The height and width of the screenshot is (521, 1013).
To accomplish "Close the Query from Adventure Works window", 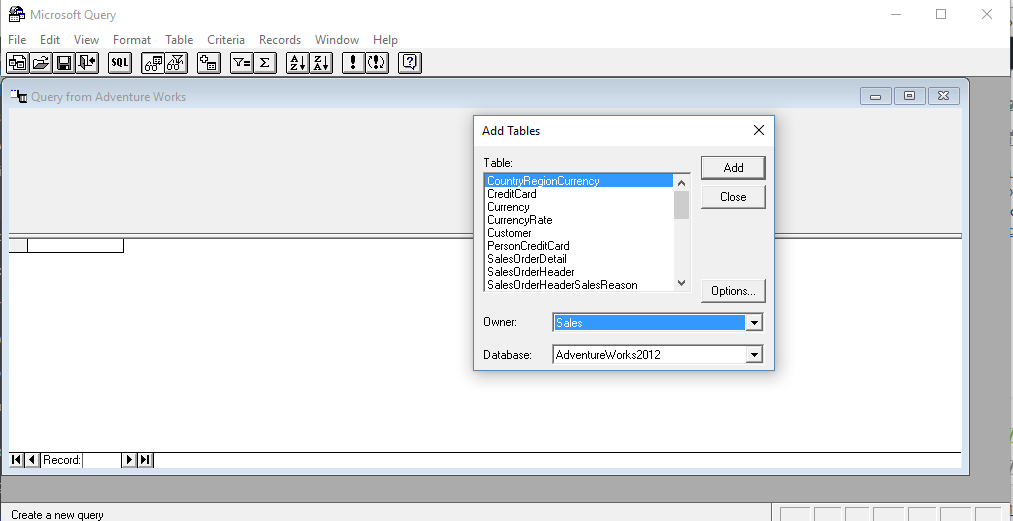I will tap(943, 96).
